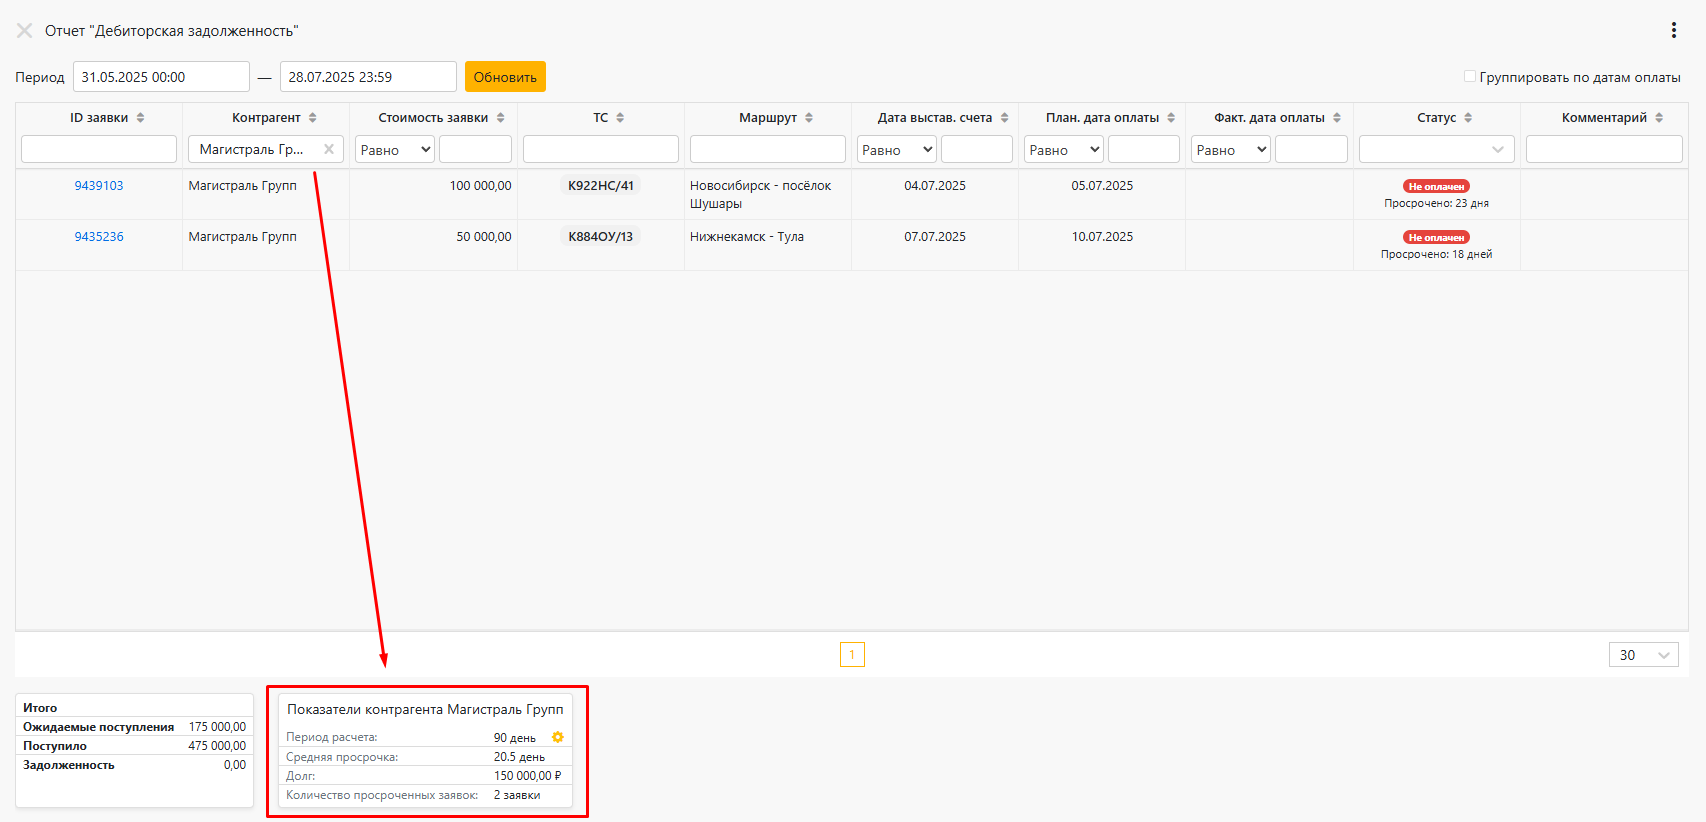Sort by Комментарий column arrows
This screenshot has height=822, width=1706.
(1659, 118)
